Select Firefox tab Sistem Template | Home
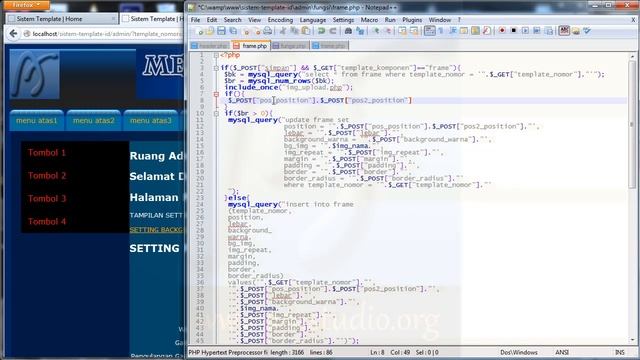 (x=62, y=19)
